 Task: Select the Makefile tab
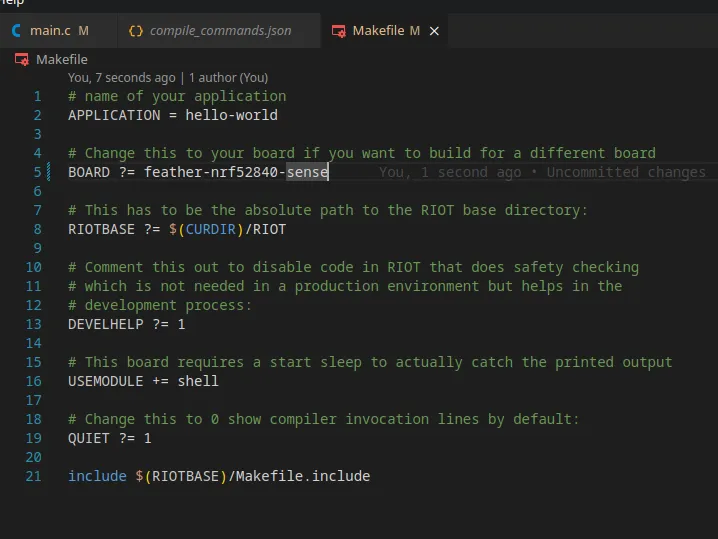(385, 31)
